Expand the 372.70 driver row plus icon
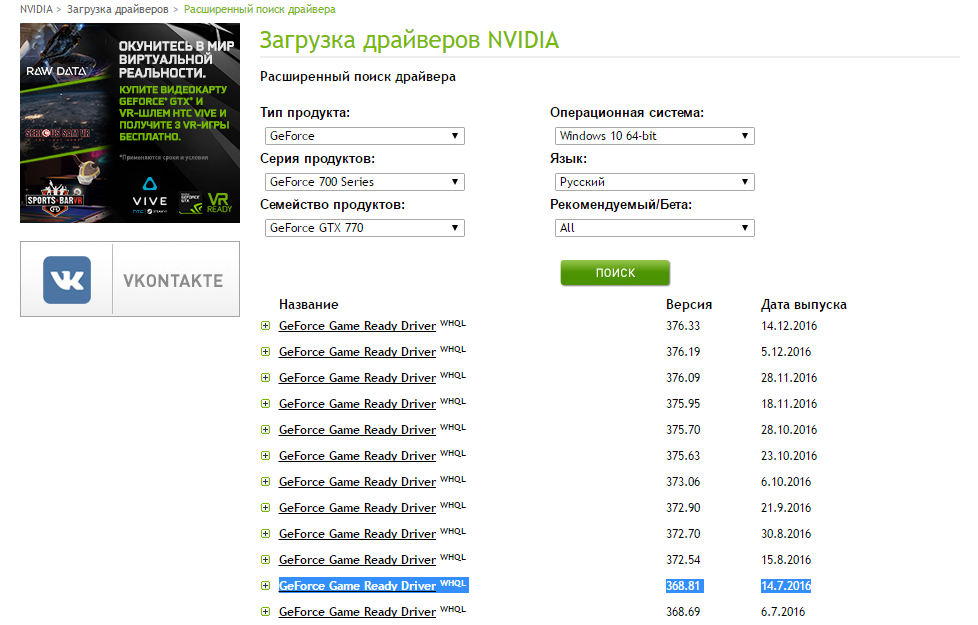 point(266,534)
